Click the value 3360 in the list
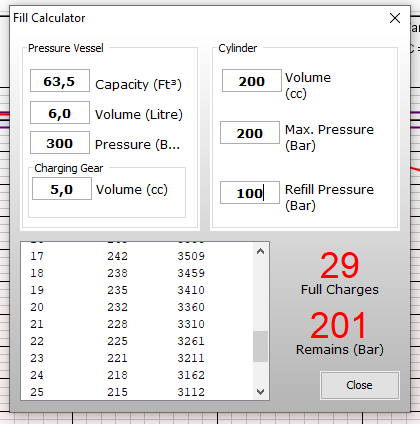420x424 pixels. click(x=191, y=307)
